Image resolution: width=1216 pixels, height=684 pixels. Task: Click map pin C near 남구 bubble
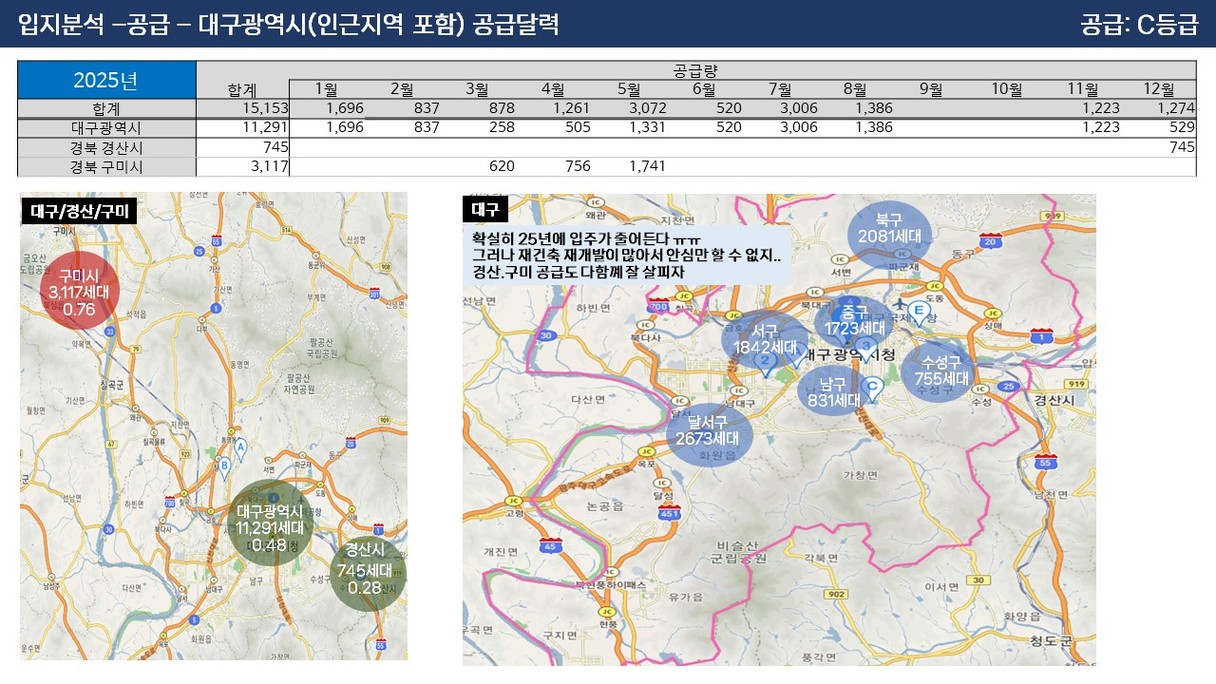tap(871, 388)
